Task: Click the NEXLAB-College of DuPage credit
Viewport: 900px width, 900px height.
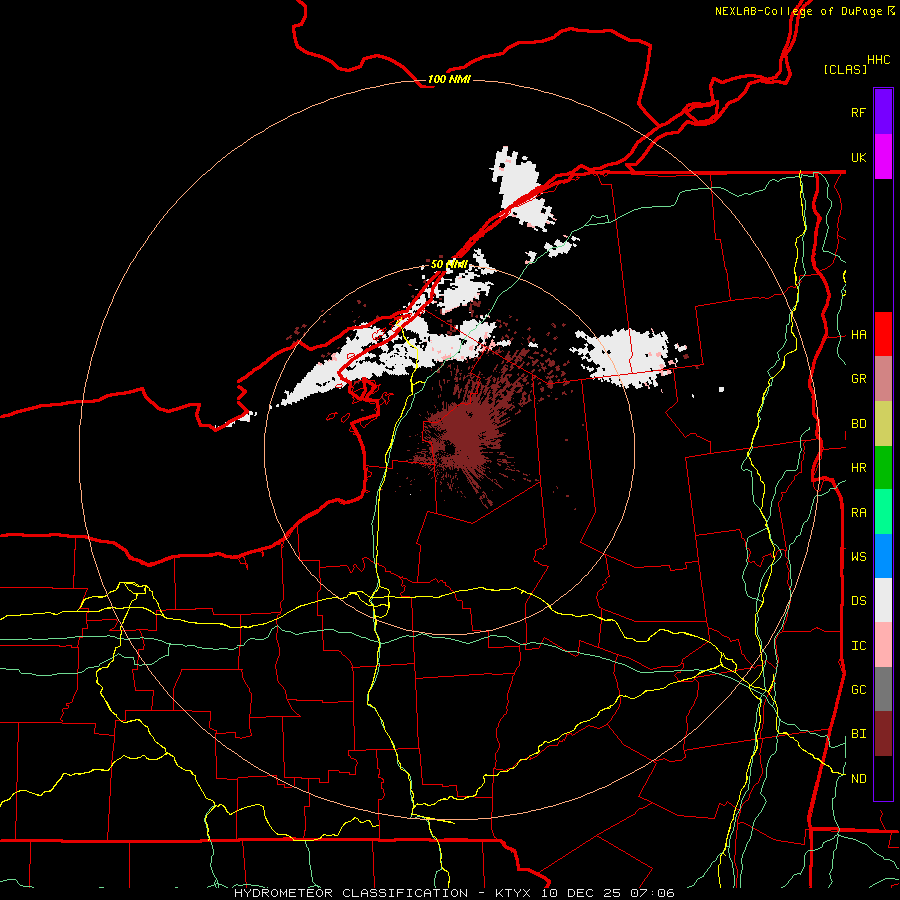Action: [798, 11]
